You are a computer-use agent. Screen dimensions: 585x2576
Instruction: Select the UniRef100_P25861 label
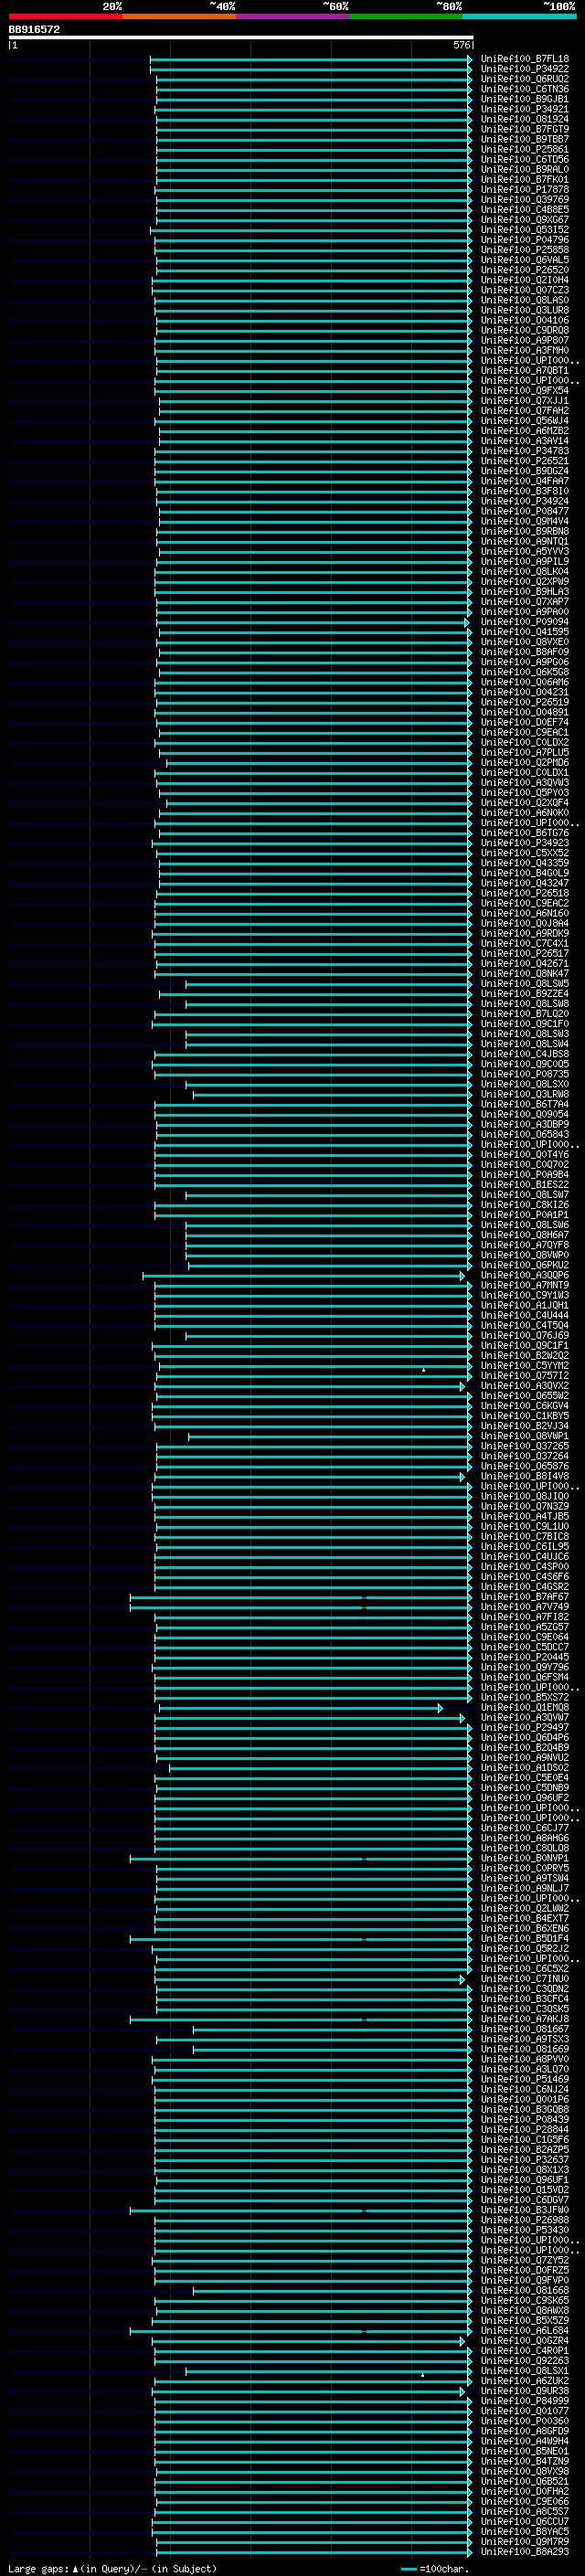[x=524, y=149]
